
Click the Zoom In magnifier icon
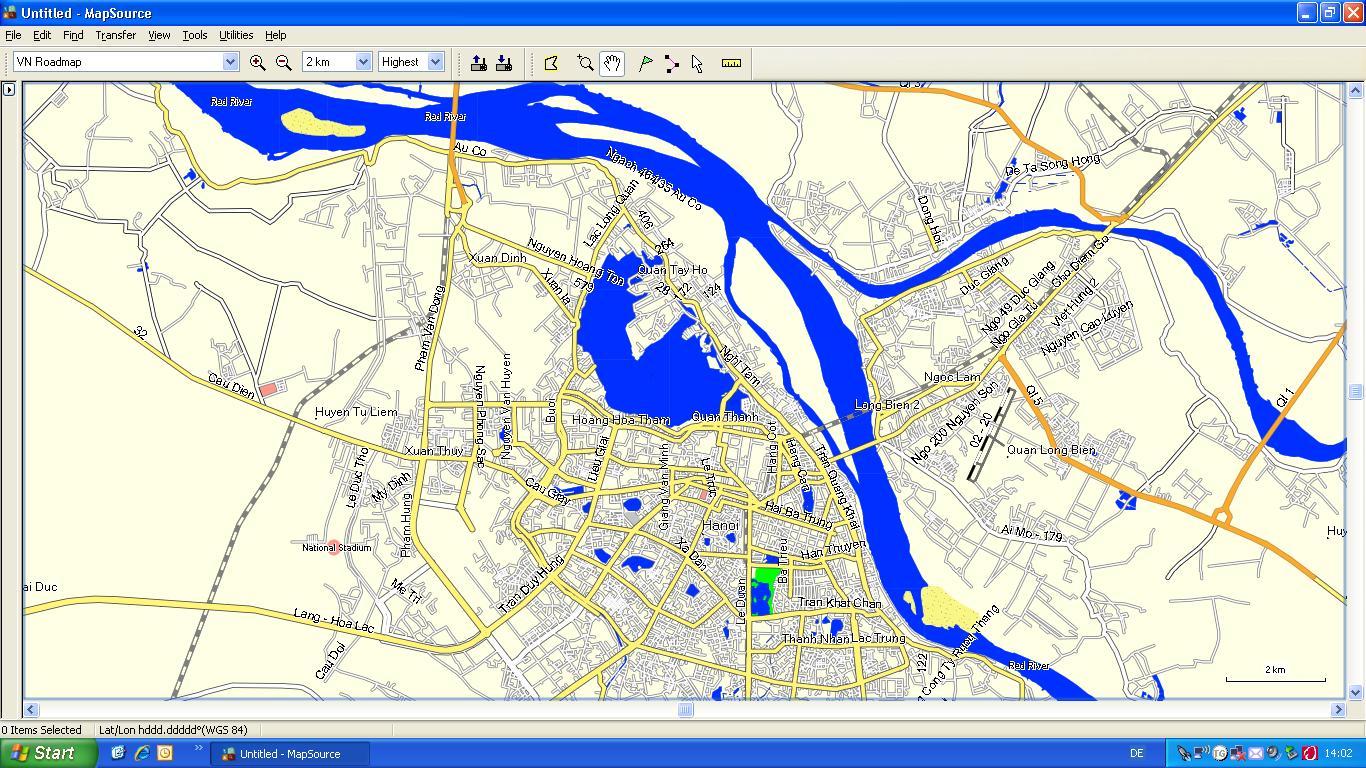[x=257, y=62]
